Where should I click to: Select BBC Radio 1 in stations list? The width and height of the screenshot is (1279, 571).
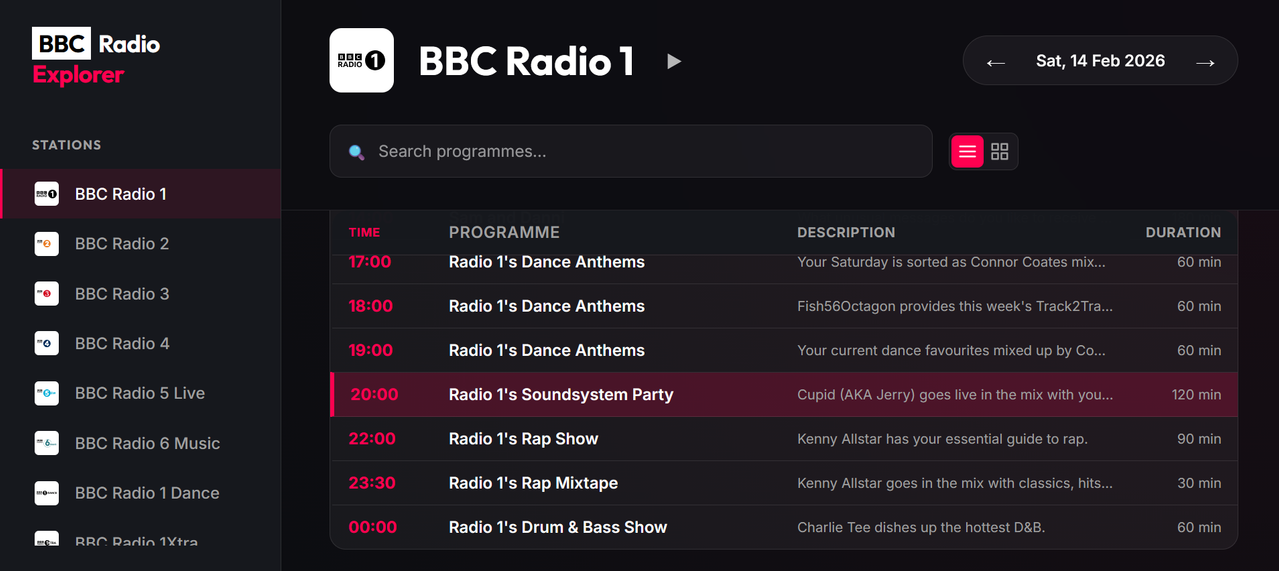pos(141,194)
